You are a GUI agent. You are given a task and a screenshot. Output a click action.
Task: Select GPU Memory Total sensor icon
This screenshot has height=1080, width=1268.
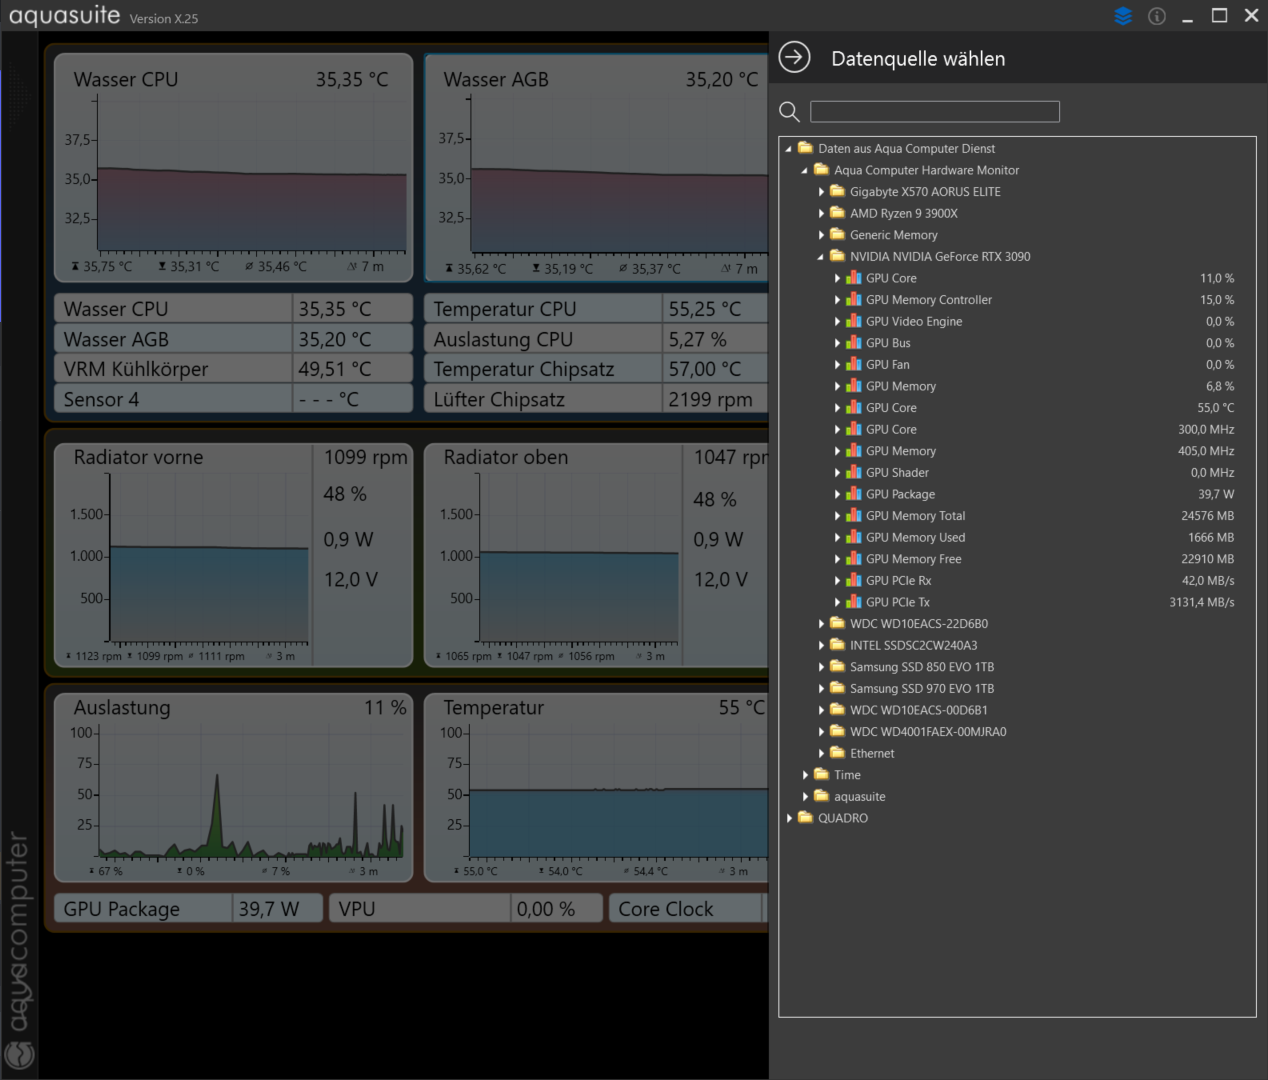pos(854,515)
